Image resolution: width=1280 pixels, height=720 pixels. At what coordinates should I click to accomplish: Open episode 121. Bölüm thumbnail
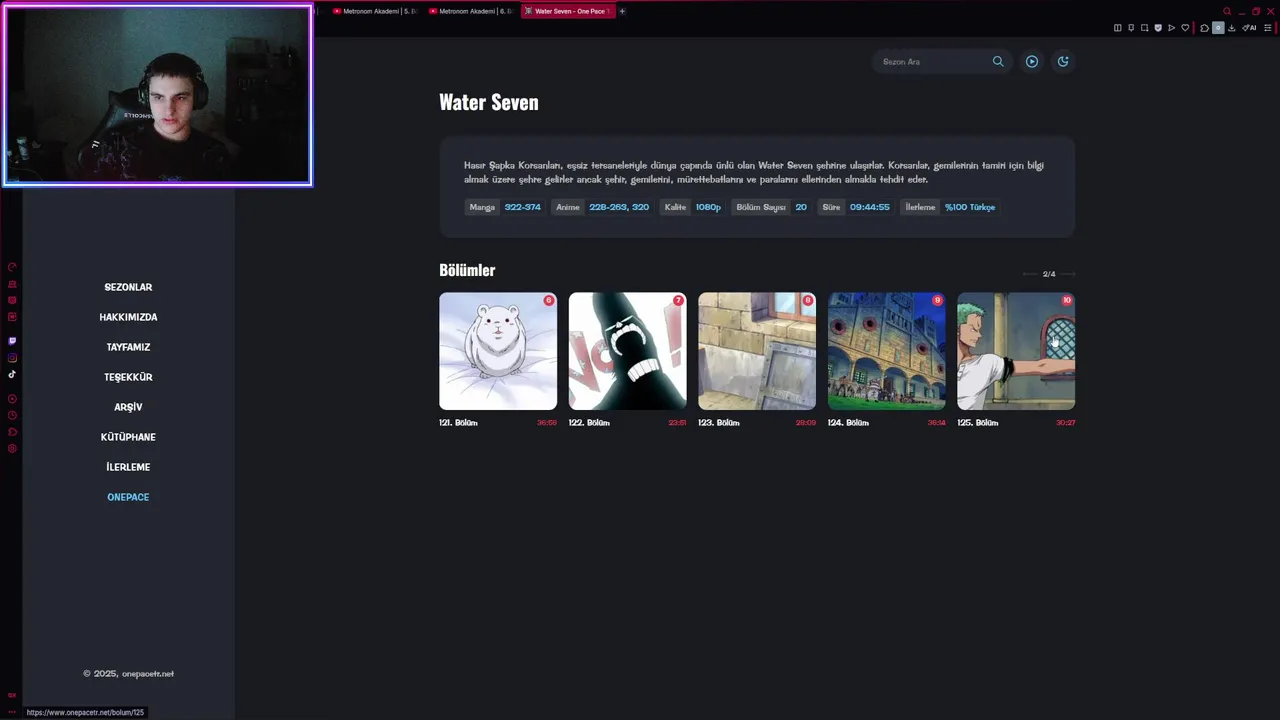pos(498,351)
